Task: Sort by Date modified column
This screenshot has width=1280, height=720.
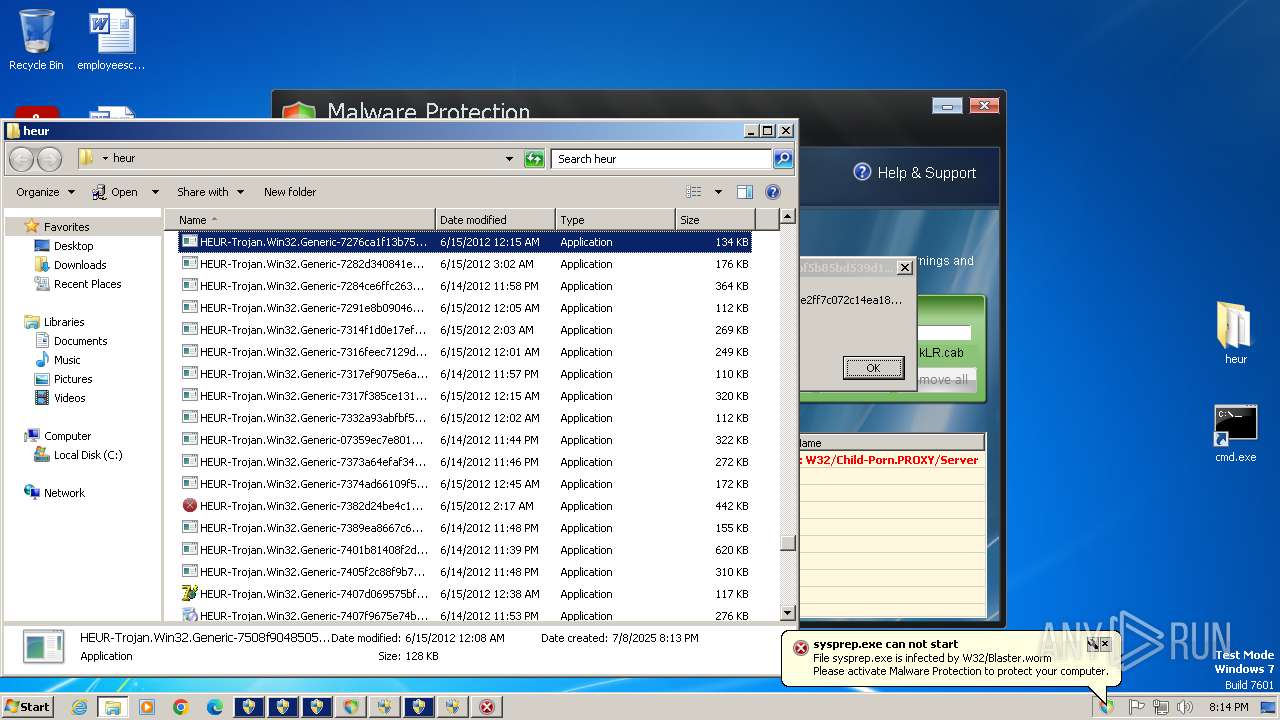Action: click(x=495, y=220)
